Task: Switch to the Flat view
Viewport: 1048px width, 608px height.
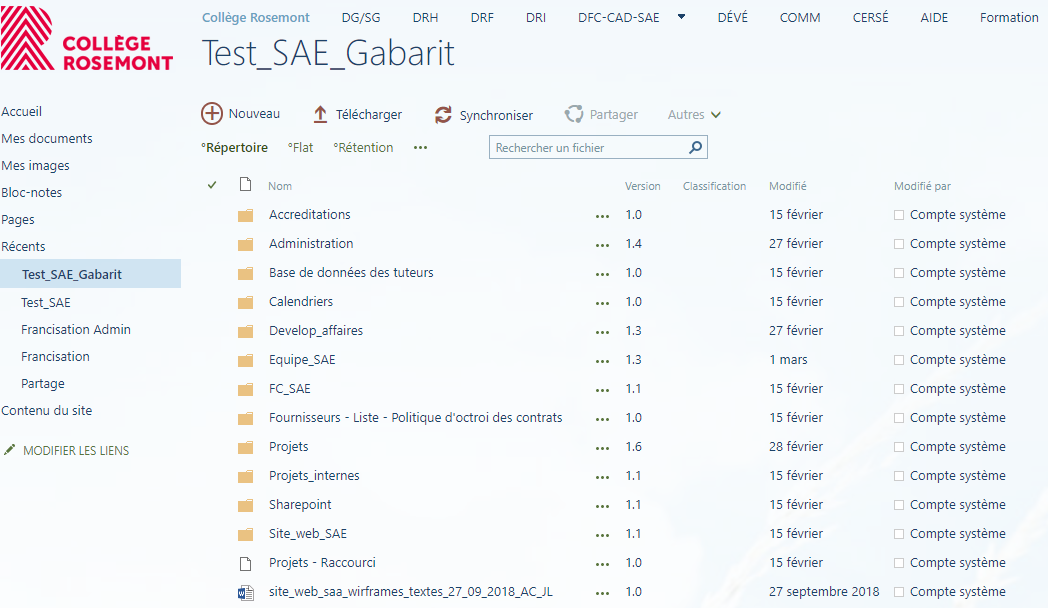Action: [x=301, y=148]
